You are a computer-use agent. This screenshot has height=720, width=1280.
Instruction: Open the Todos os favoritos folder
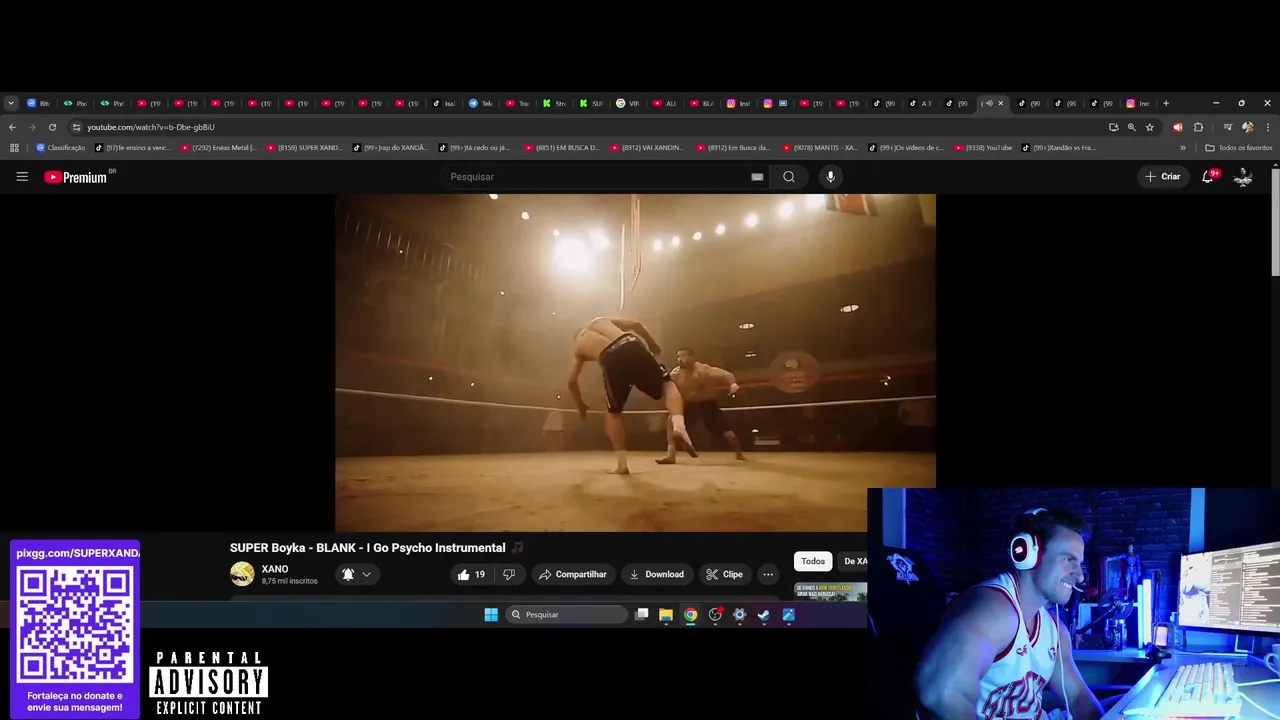pos(1239,148)
